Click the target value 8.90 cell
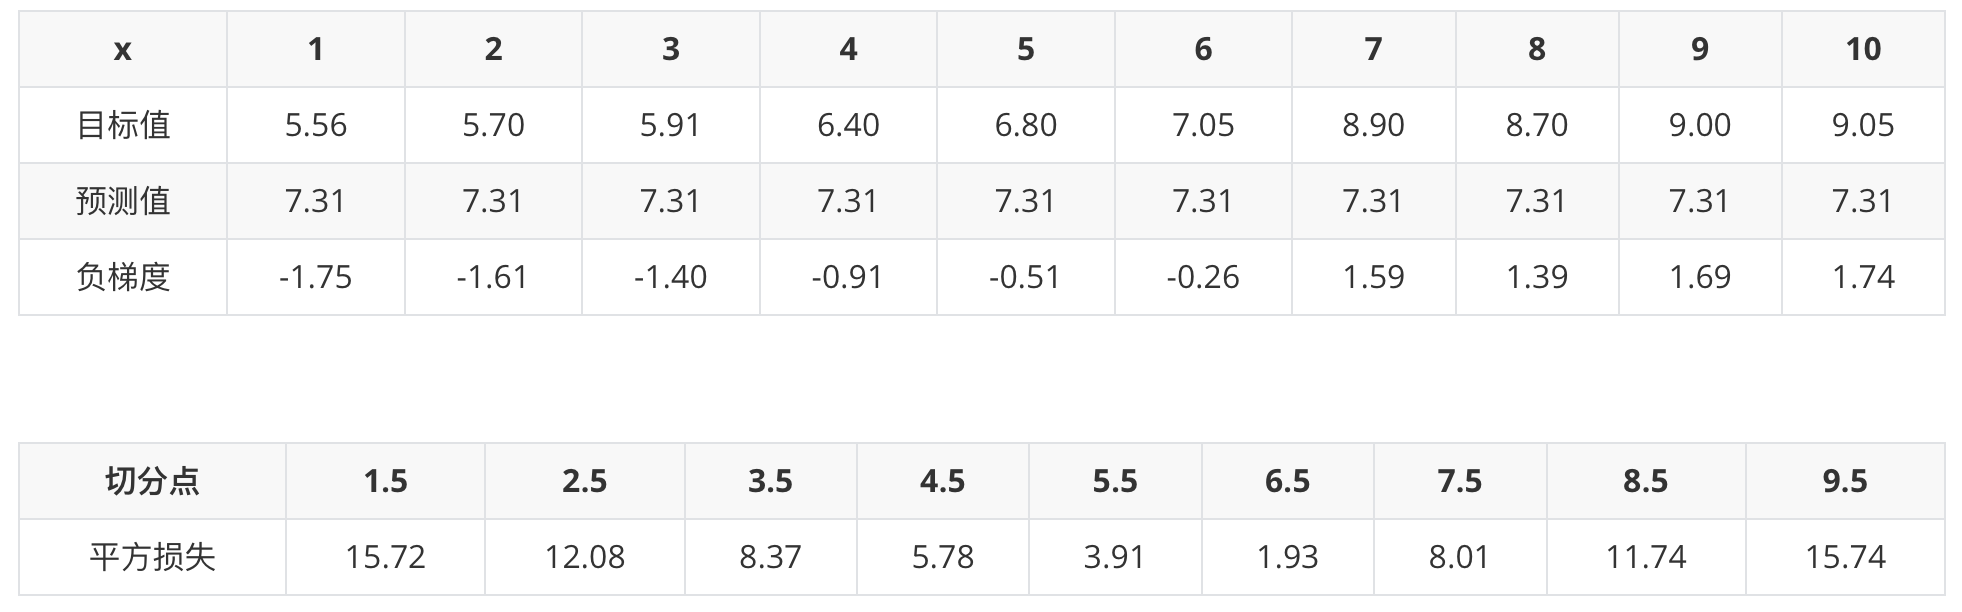 1373,125
